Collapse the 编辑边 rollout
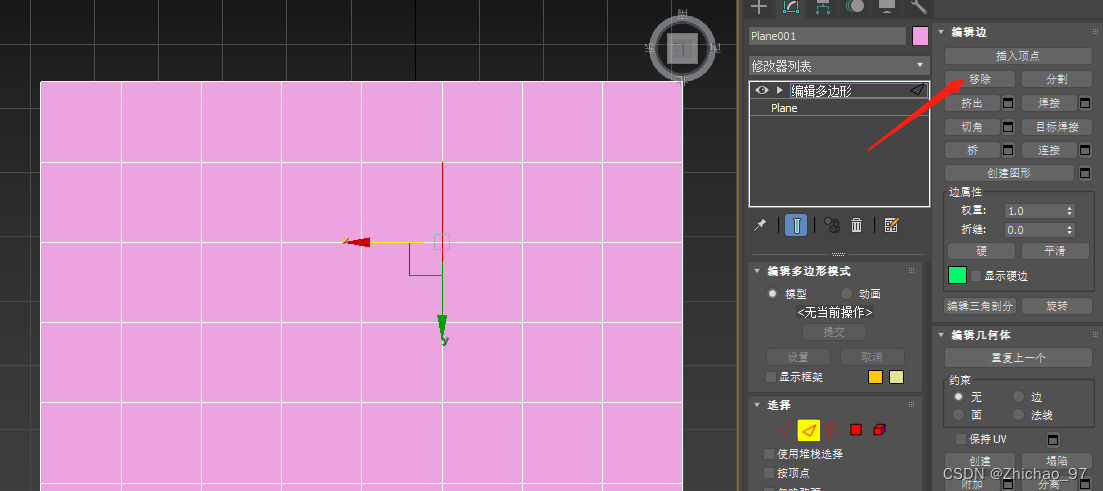Screen dimensions: 1103x491 (942, 32)
